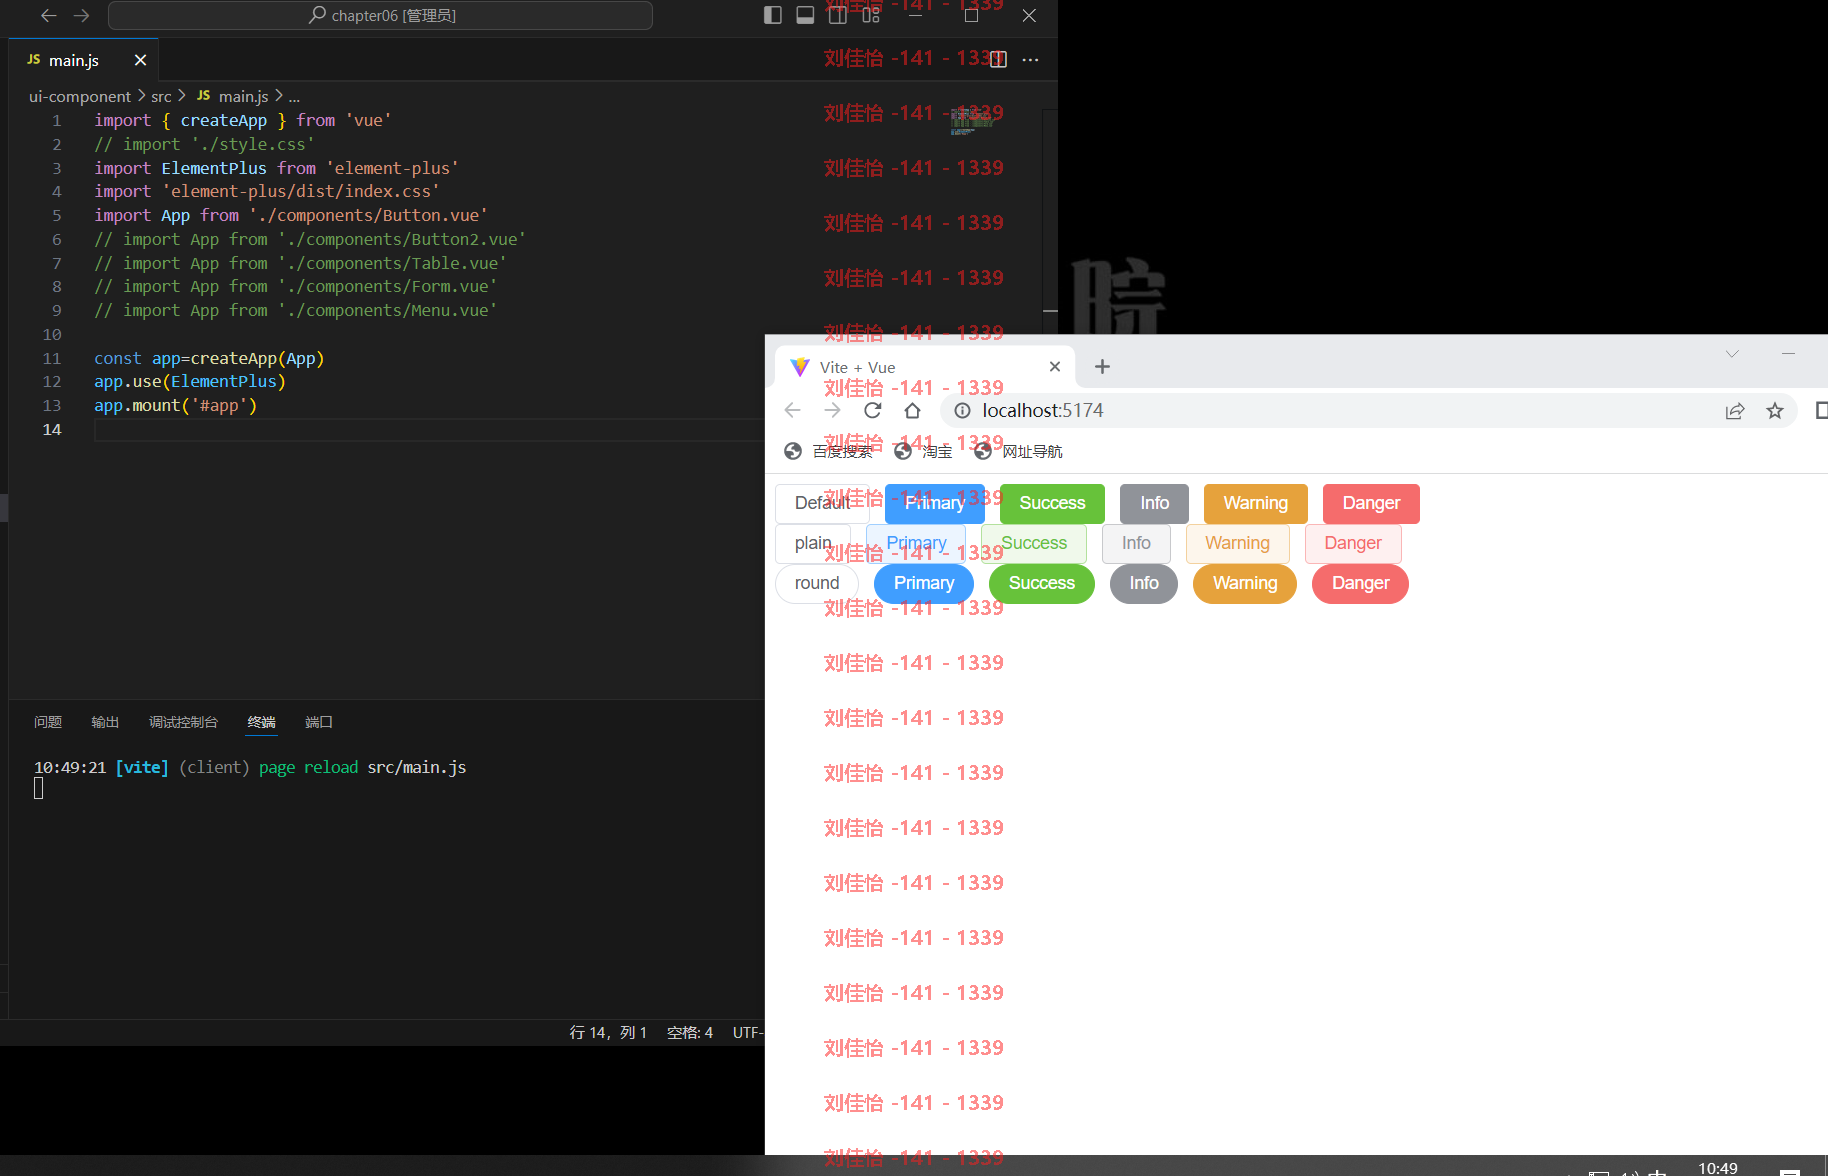This screenshot has width=1828, height=1176.
Task: Click the terminal page reload message
Action: point(250,767)
